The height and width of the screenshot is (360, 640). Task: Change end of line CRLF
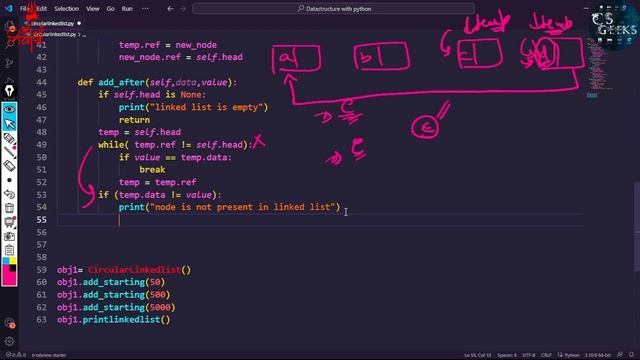click(x=546, y=355)
